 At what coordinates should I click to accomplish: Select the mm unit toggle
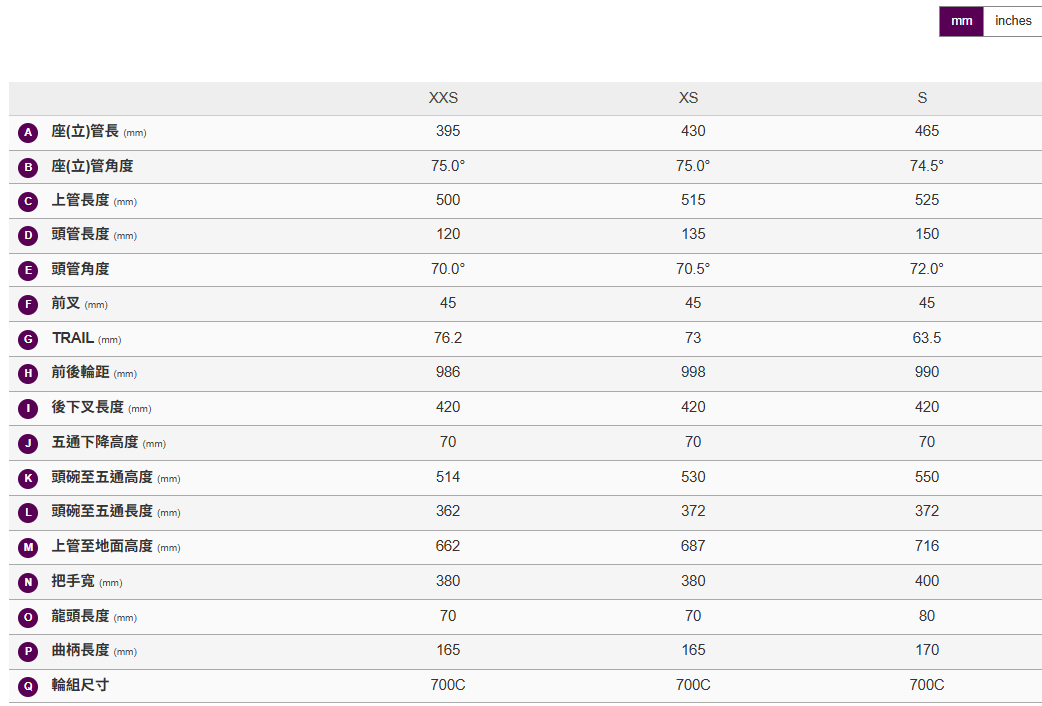[961, 21]
